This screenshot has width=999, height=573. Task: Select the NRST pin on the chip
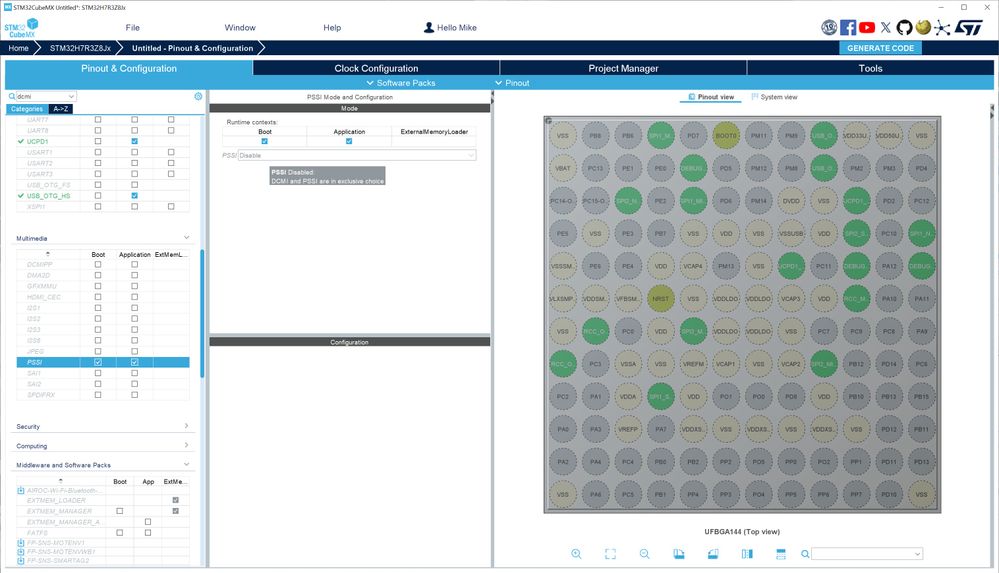coord(661,298)
